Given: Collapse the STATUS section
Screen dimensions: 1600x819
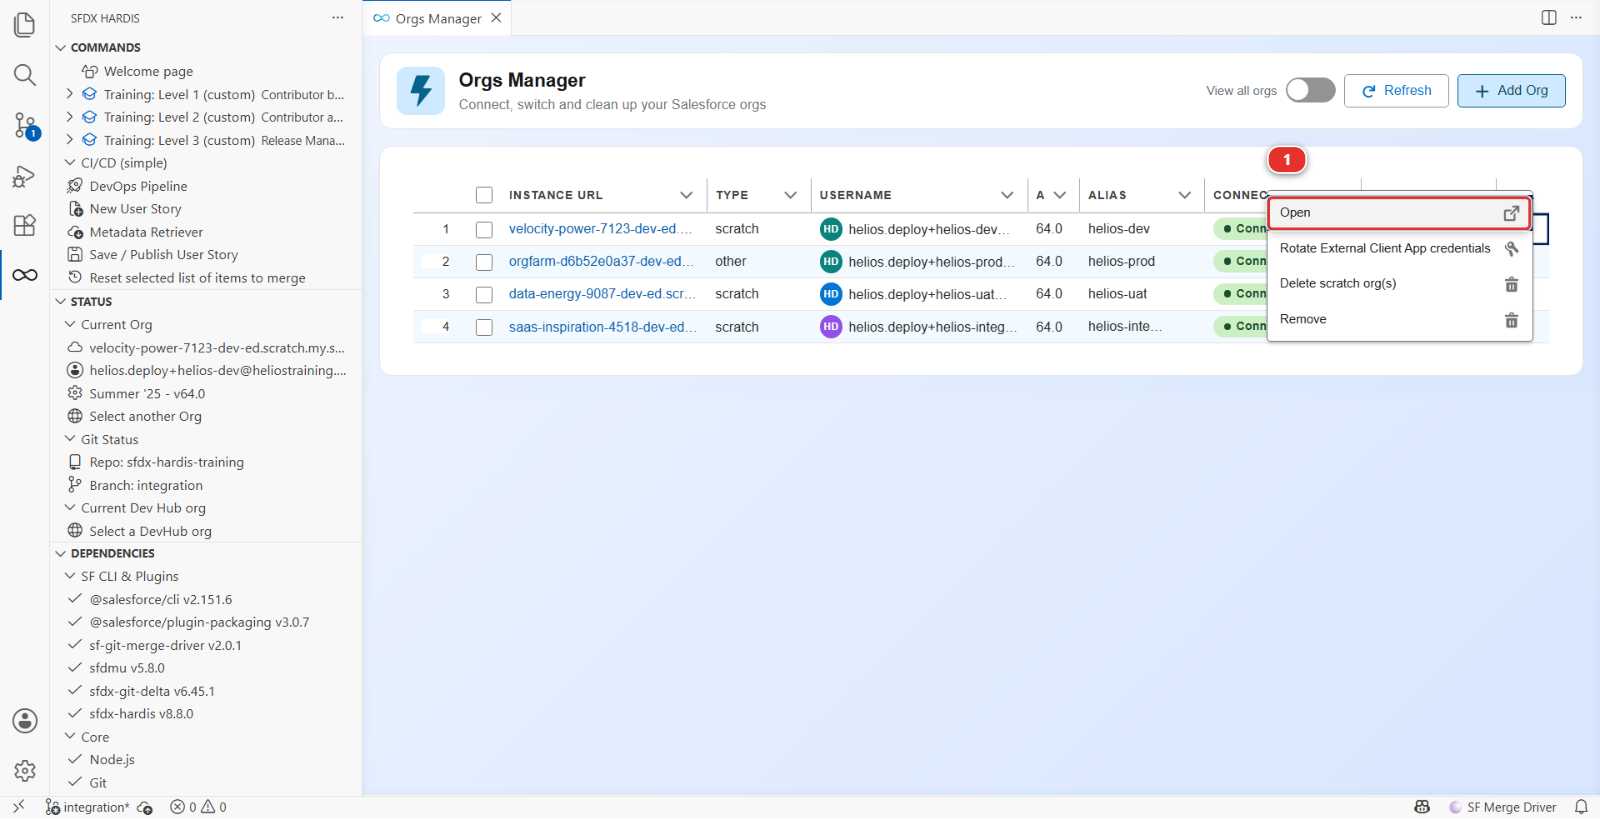Looking at the screenshot, I should [x=61, y=301].
